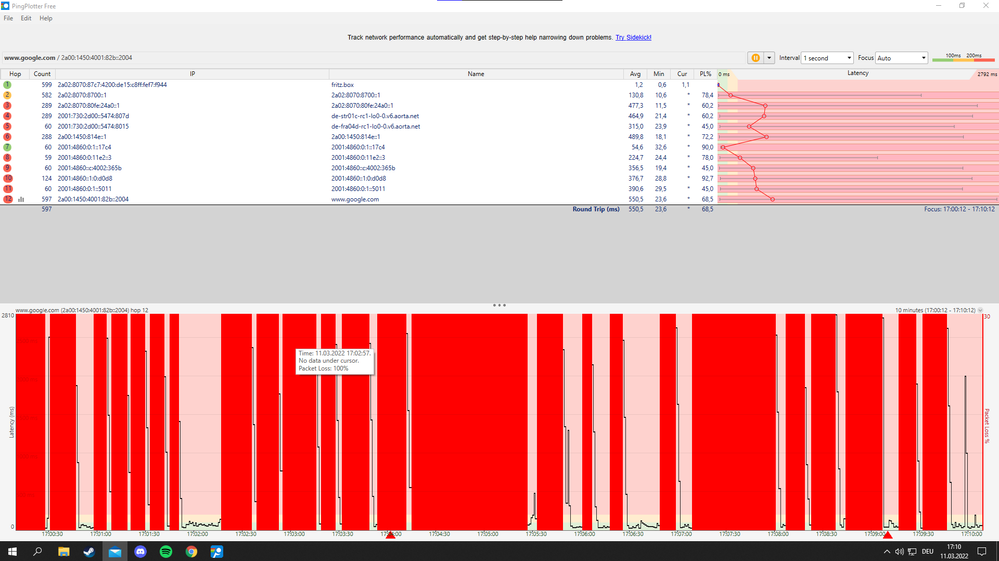Open the Interval 1 second dropdown

(x=827, y=58)
